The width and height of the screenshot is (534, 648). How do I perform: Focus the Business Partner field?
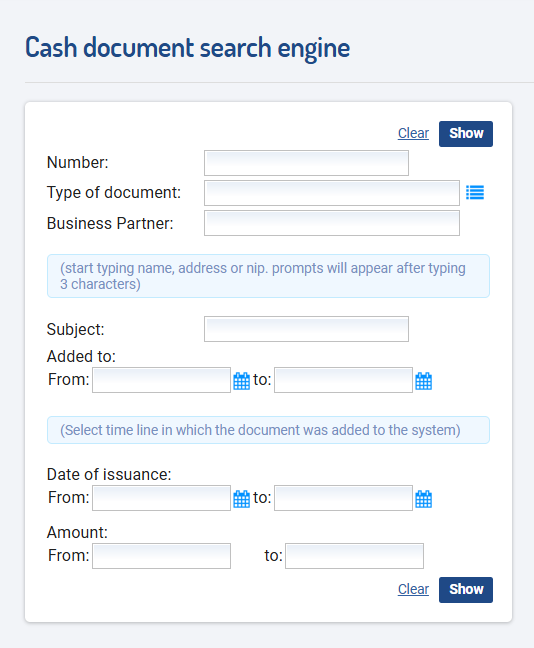pos(332,223)
